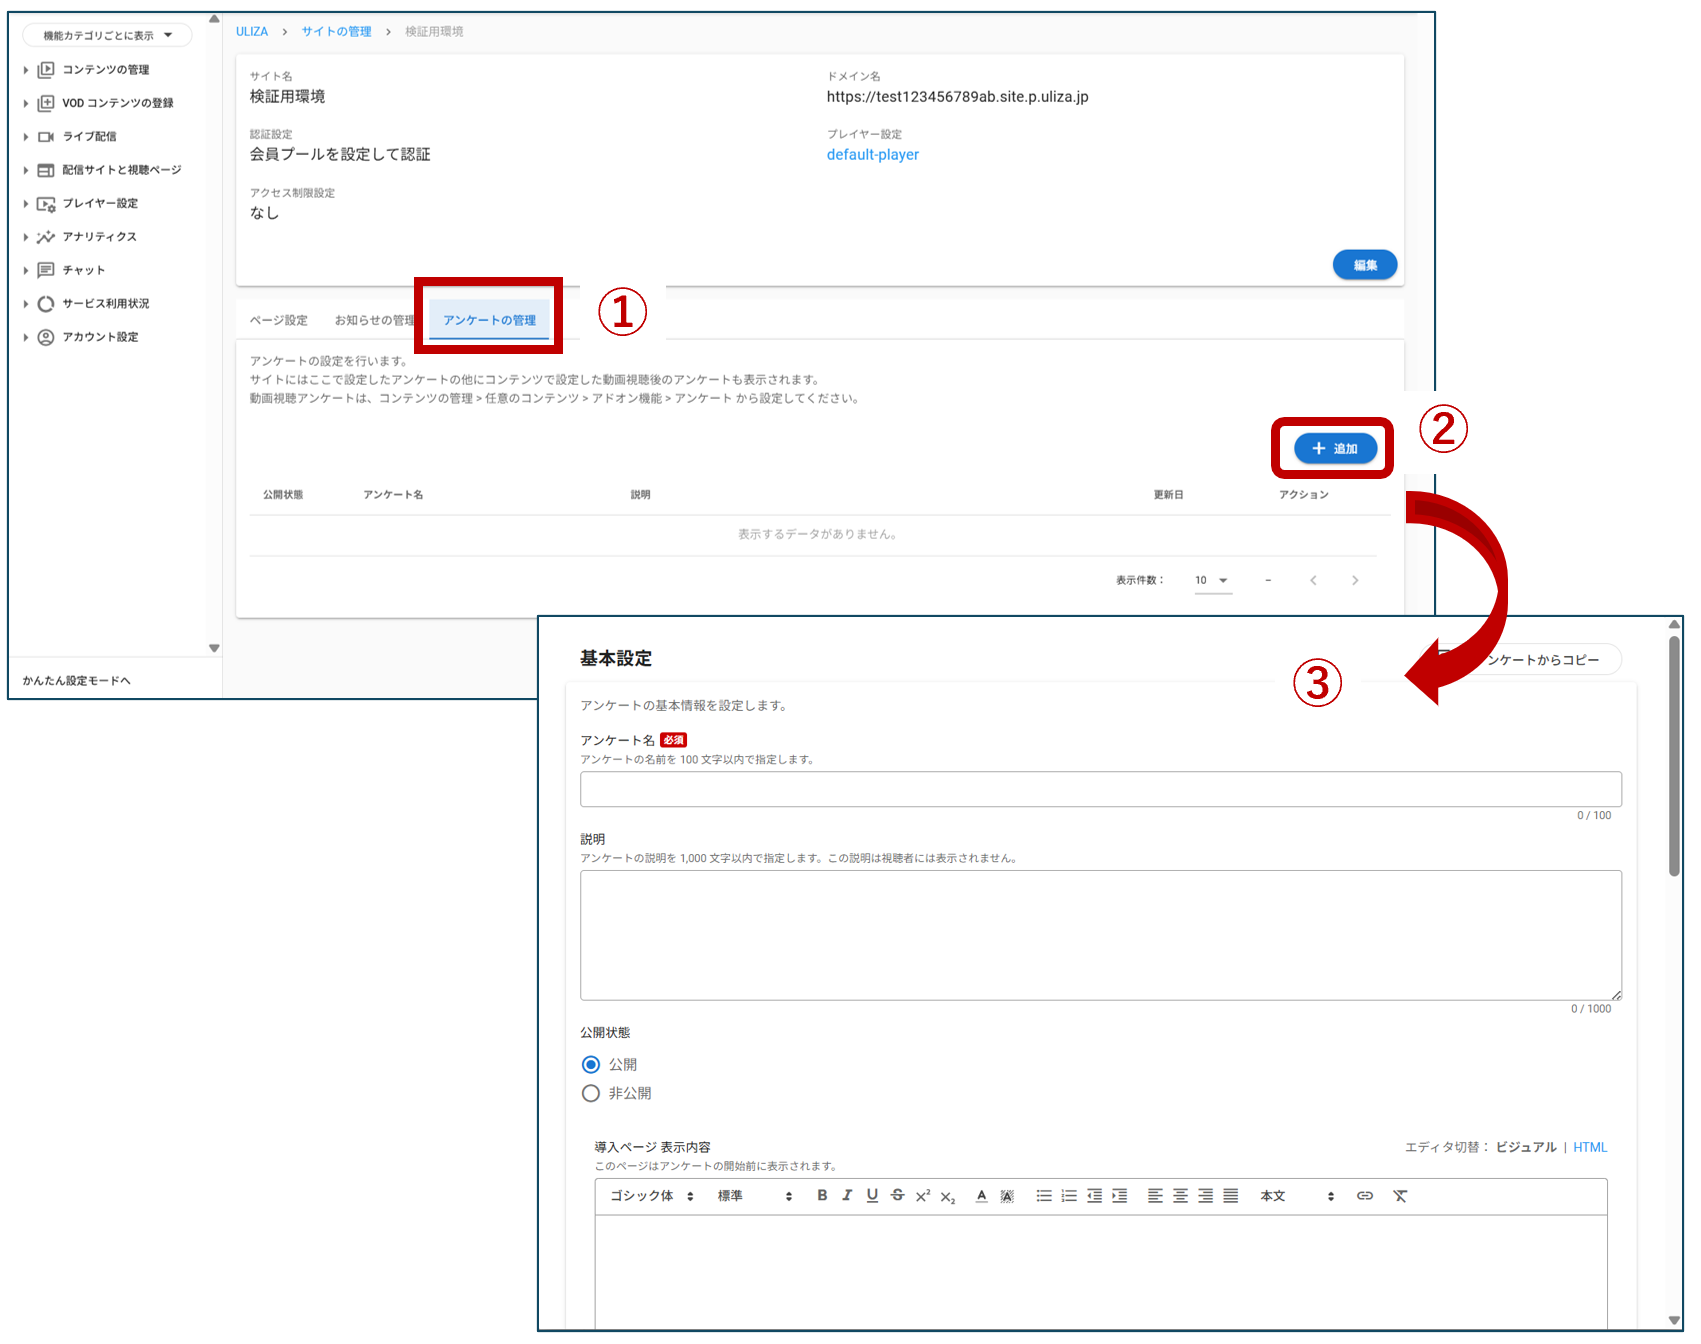Switch to the アンケートの管理 tab
Viewport: 1701px width, 1344px height.
(489, 320)
